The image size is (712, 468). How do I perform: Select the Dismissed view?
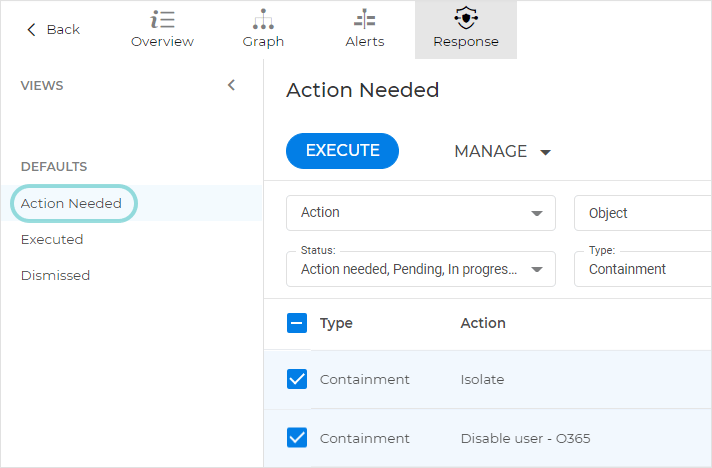55,275
